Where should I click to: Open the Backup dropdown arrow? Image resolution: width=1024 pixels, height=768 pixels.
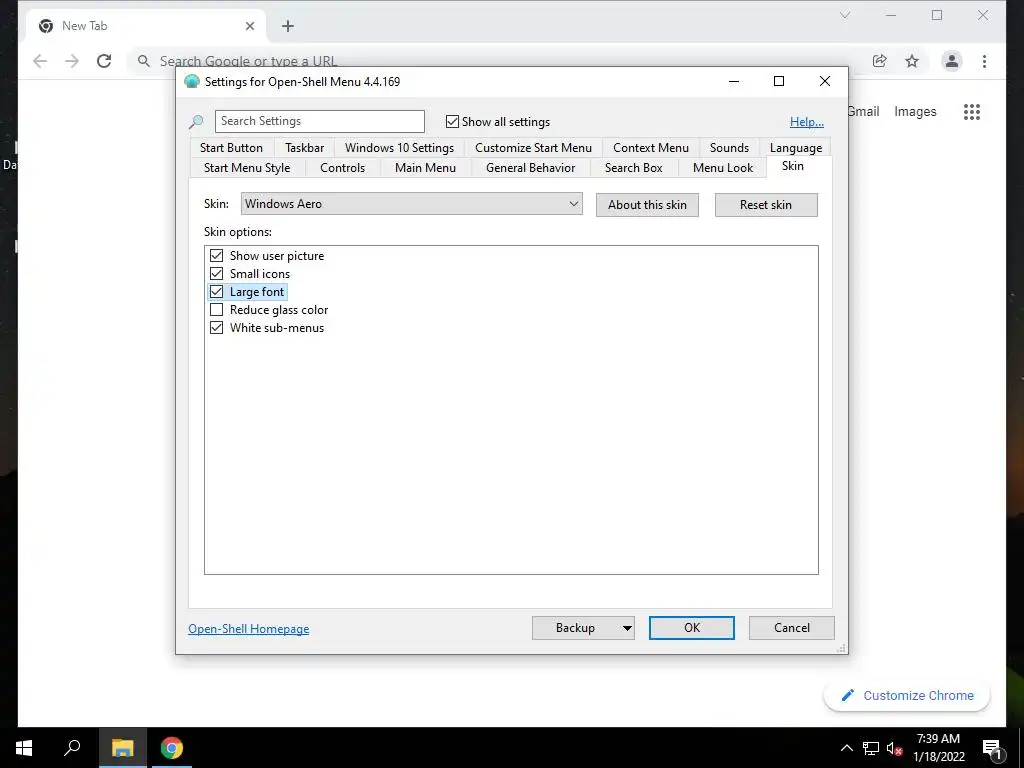(626, 628)
